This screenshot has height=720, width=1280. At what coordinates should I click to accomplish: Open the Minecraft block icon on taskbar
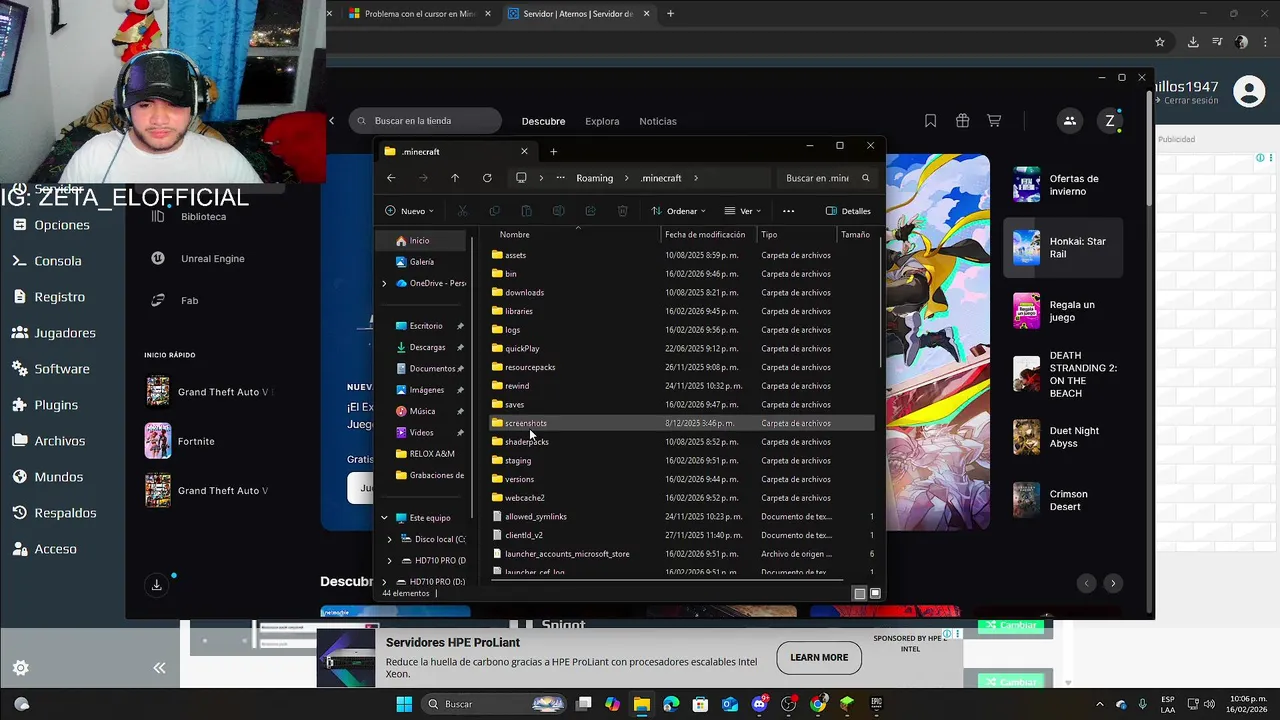click(847, 704)
